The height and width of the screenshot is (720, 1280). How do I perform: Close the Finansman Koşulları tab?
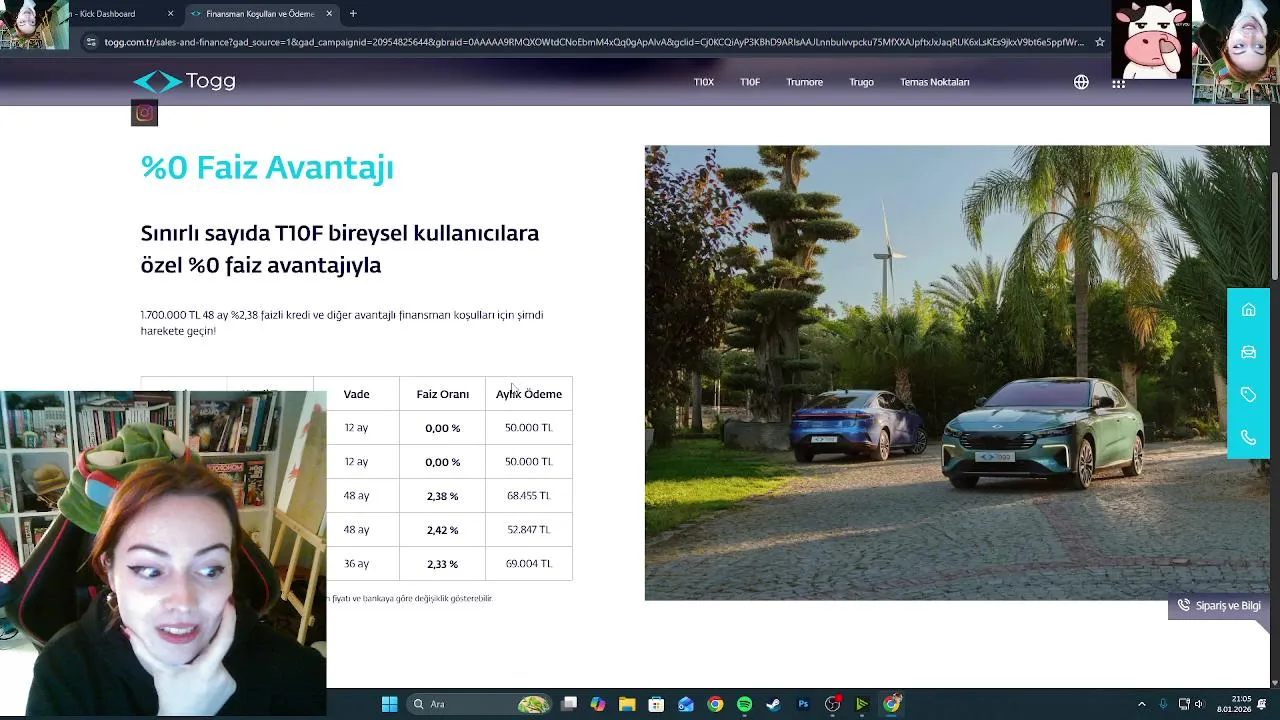coord(329,14)
